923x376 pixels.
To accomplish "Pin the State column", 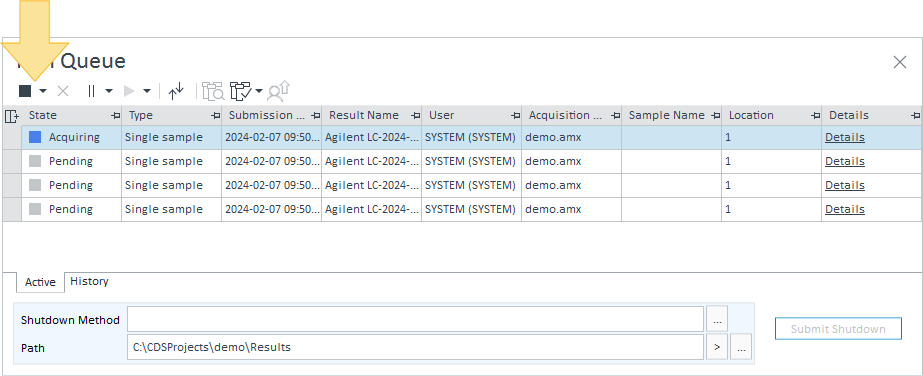I will (x=115, y=116).
